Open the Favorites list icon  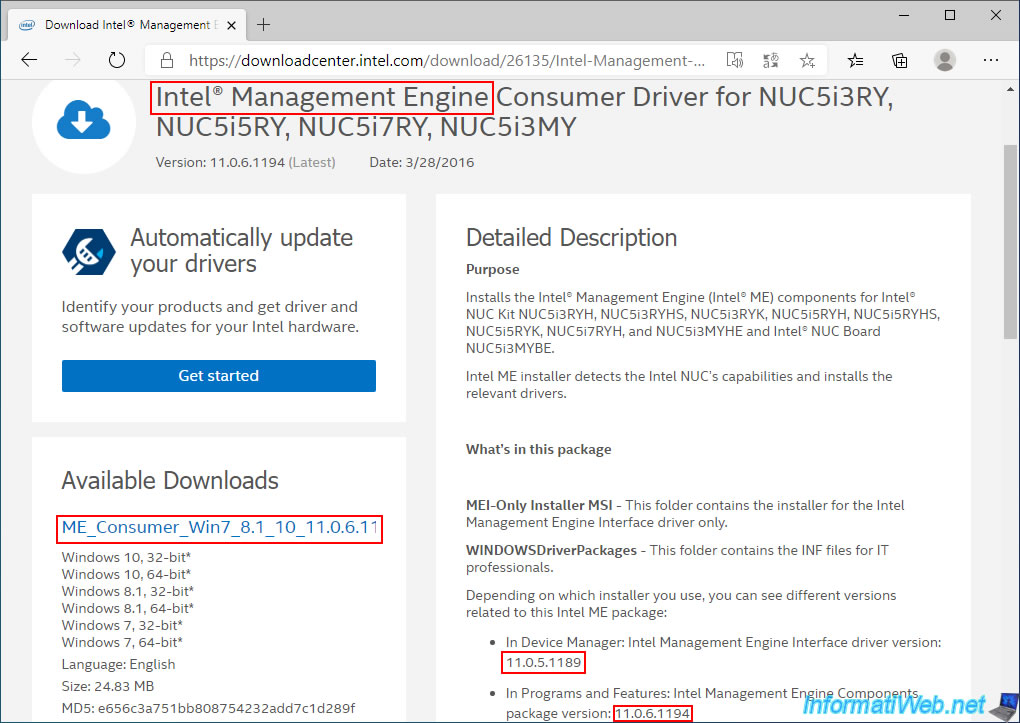click(x=855, y=61)
